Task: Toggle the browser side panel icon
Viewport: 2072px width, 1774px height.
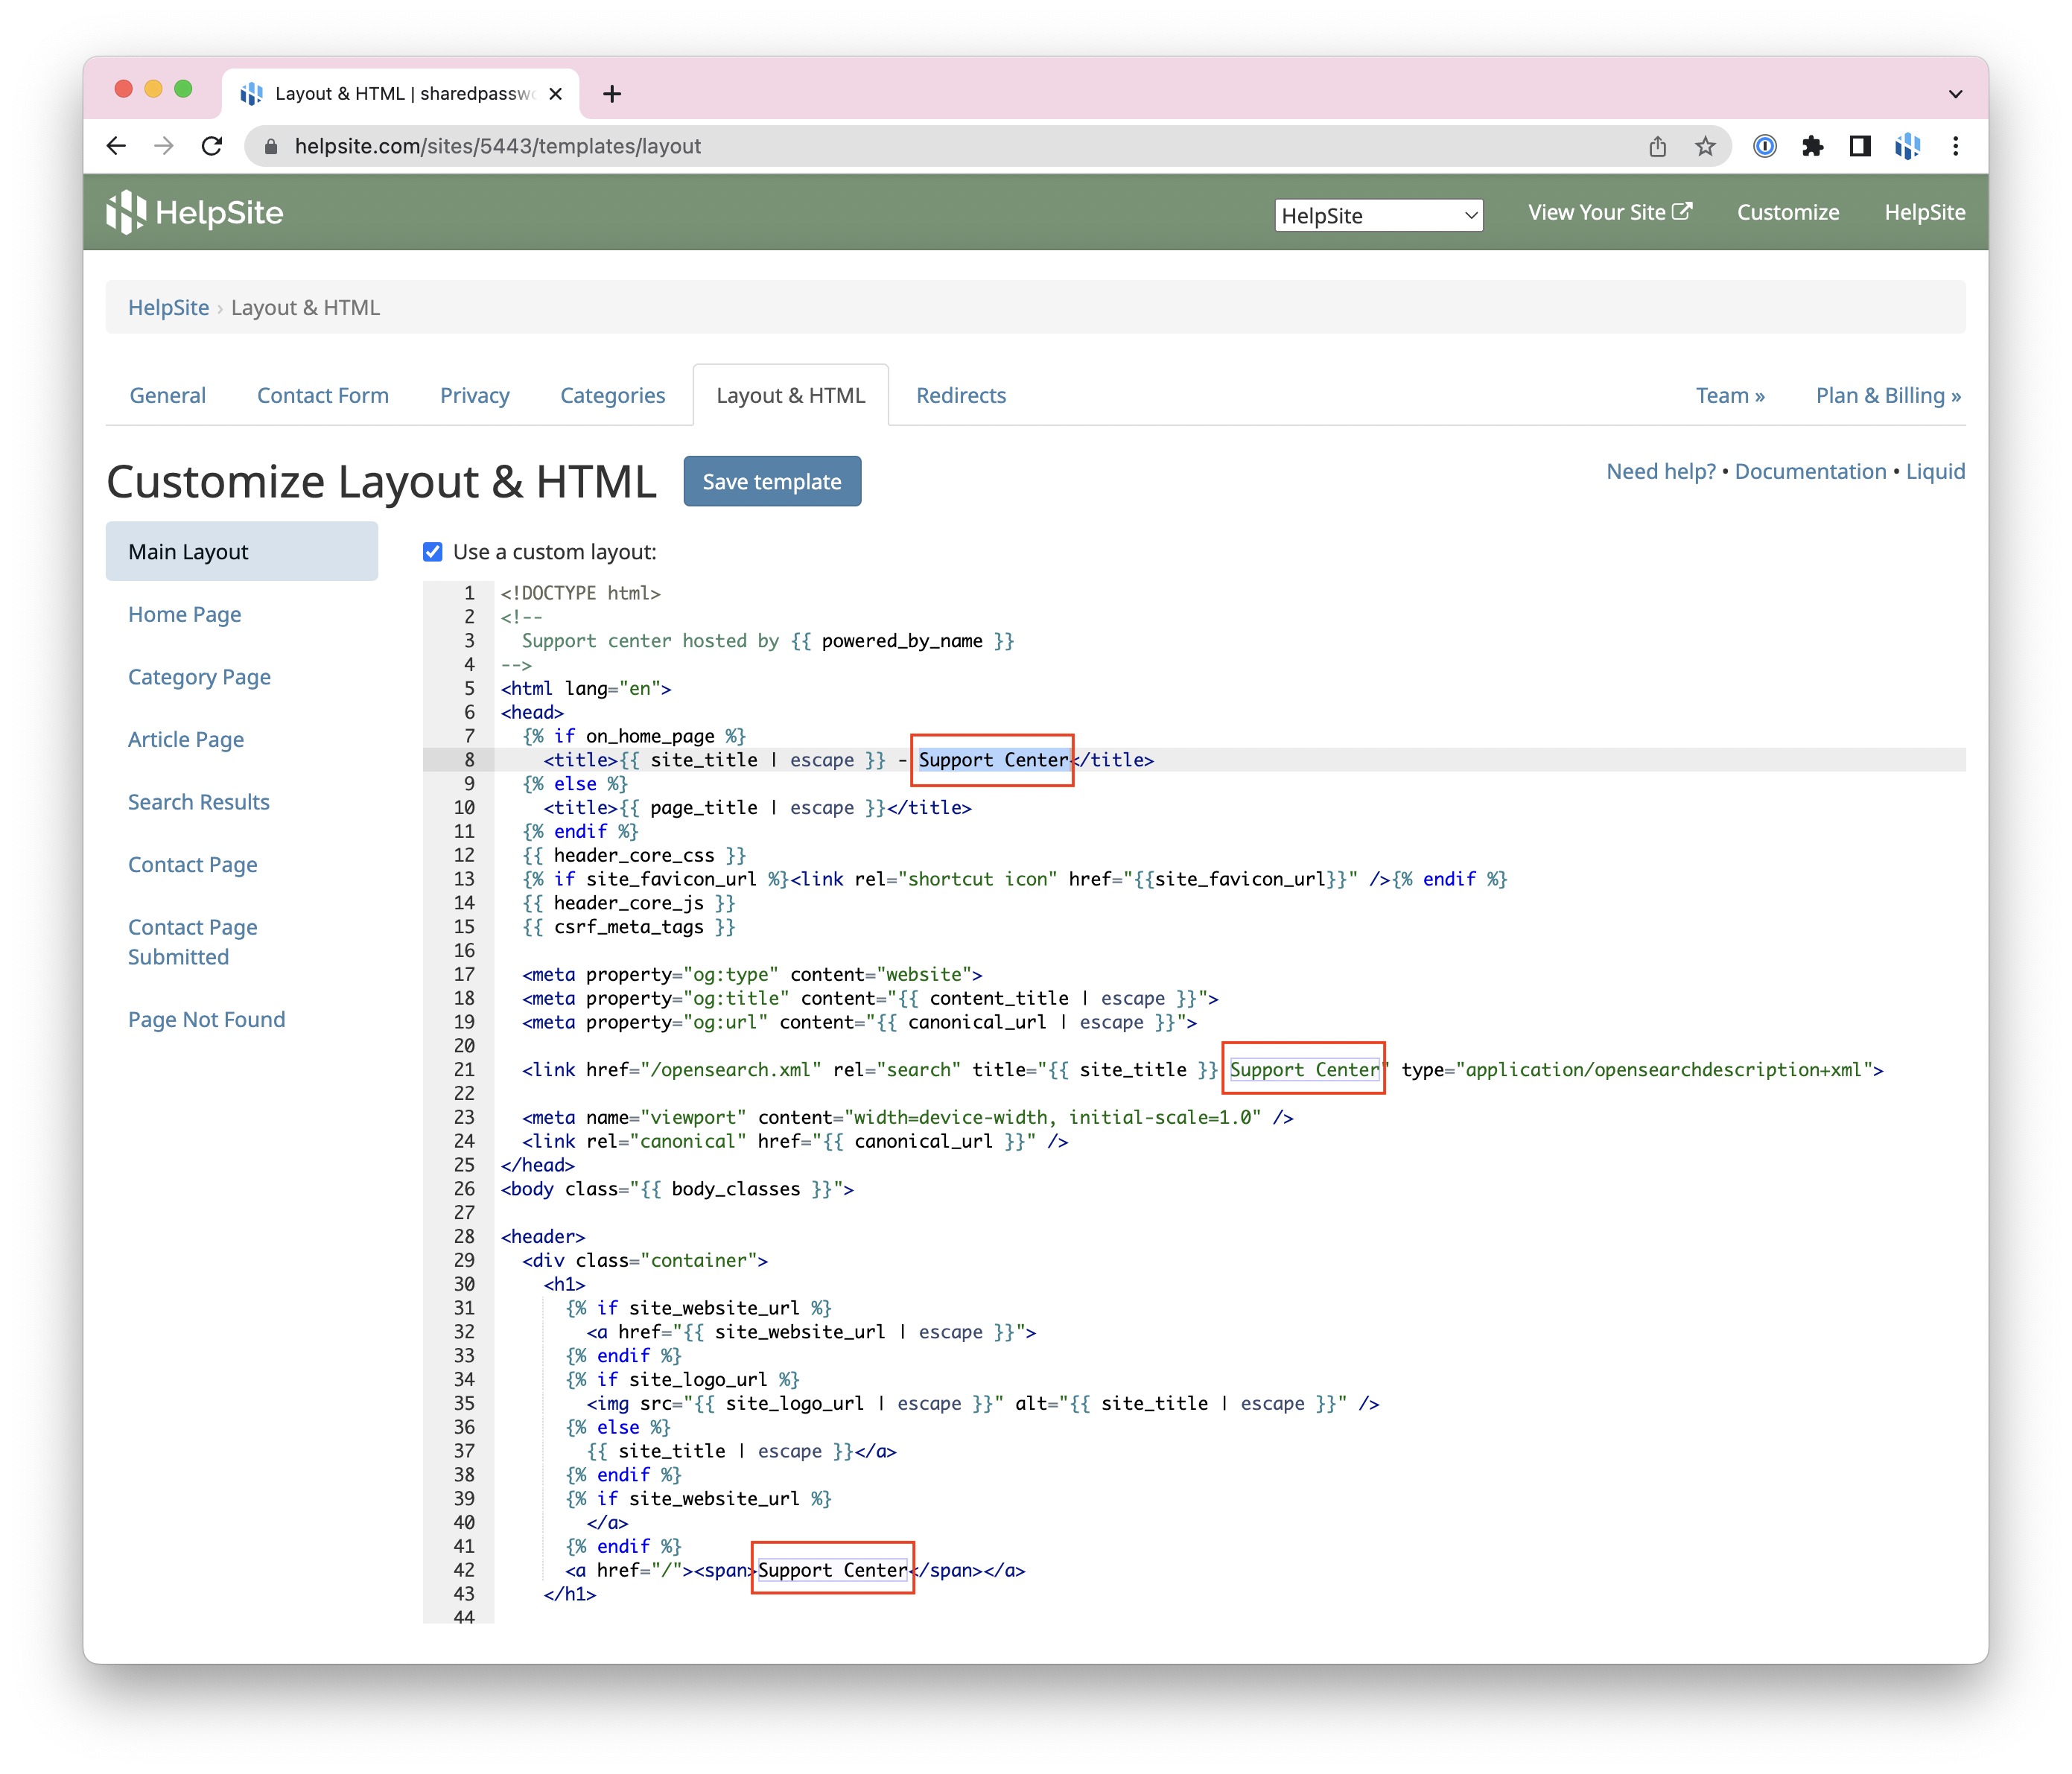Action: pyautogui.click(x=1860, y=146)
